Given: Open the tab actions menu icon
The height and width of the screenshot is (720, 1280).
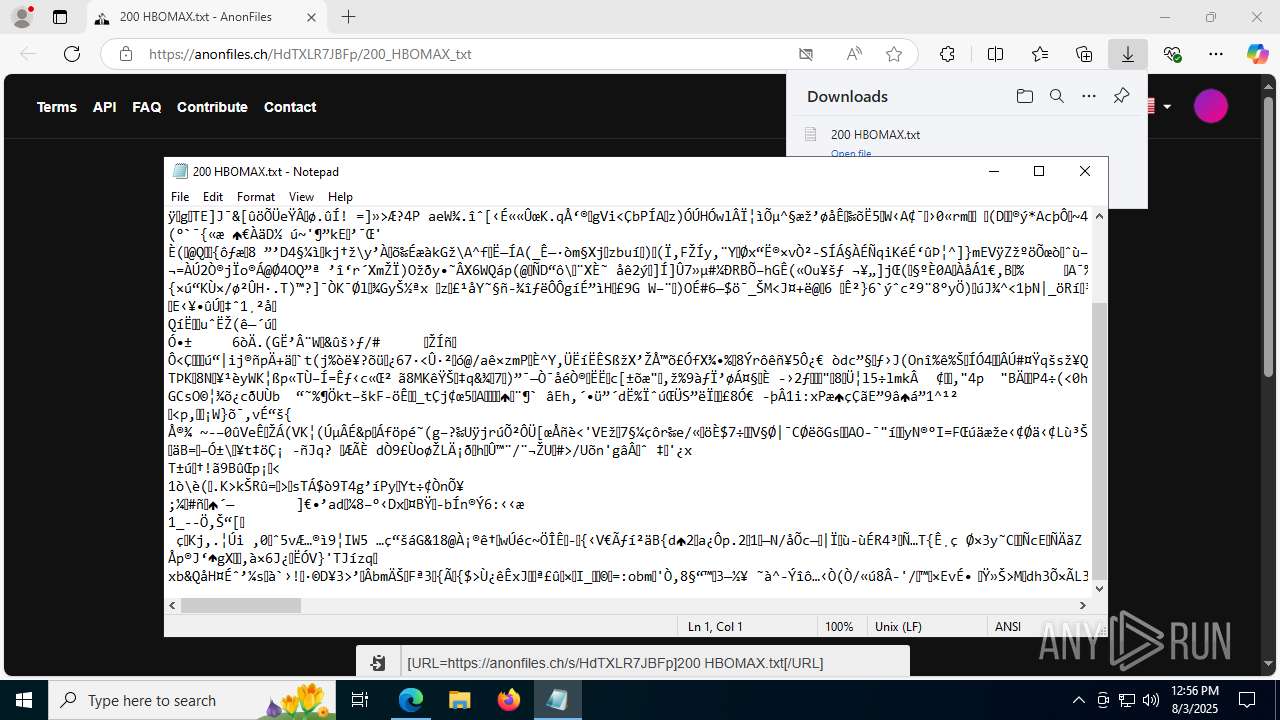Looking at the screenshot, I should [60, 17].
